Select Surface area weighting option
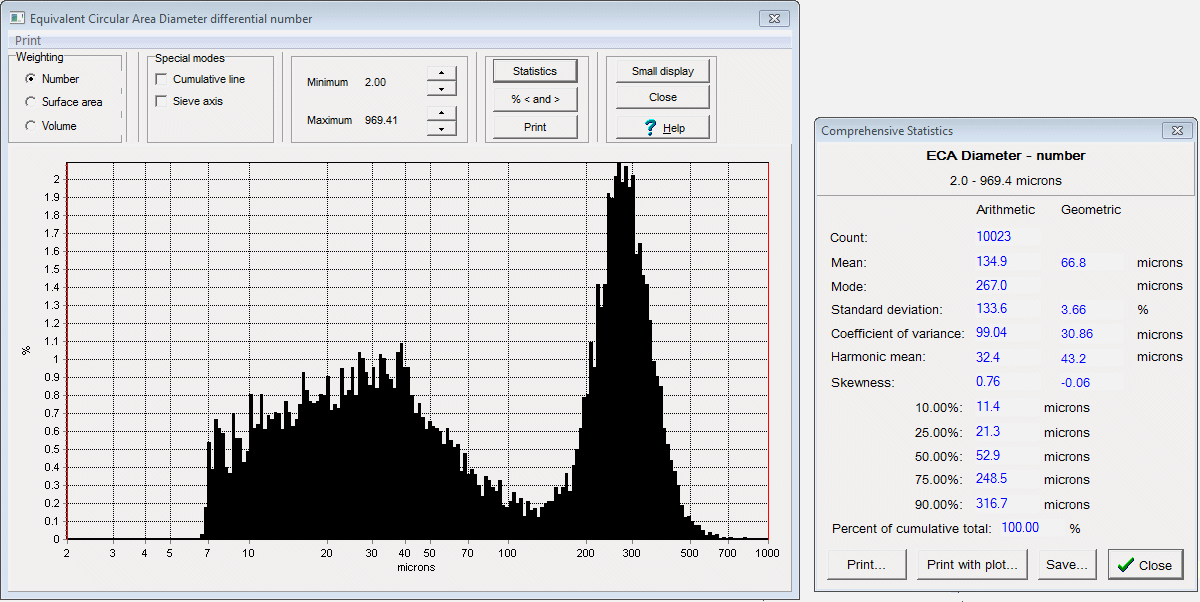1200x602 pixels. [x=31, y=102]
